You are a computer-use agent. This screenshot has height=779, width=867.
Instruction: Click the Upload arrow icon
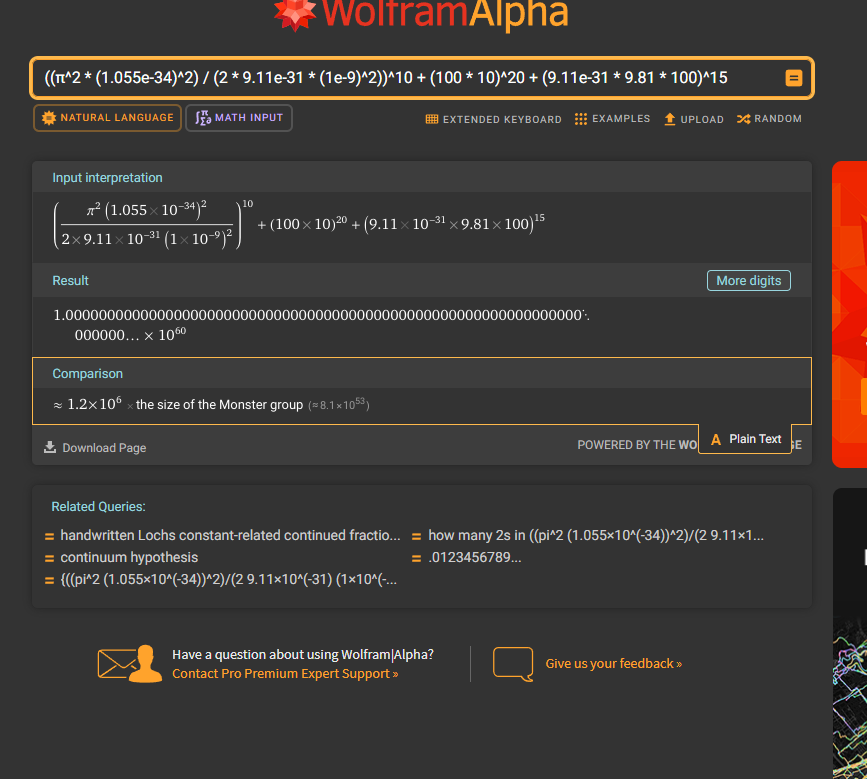pos(670,119)
